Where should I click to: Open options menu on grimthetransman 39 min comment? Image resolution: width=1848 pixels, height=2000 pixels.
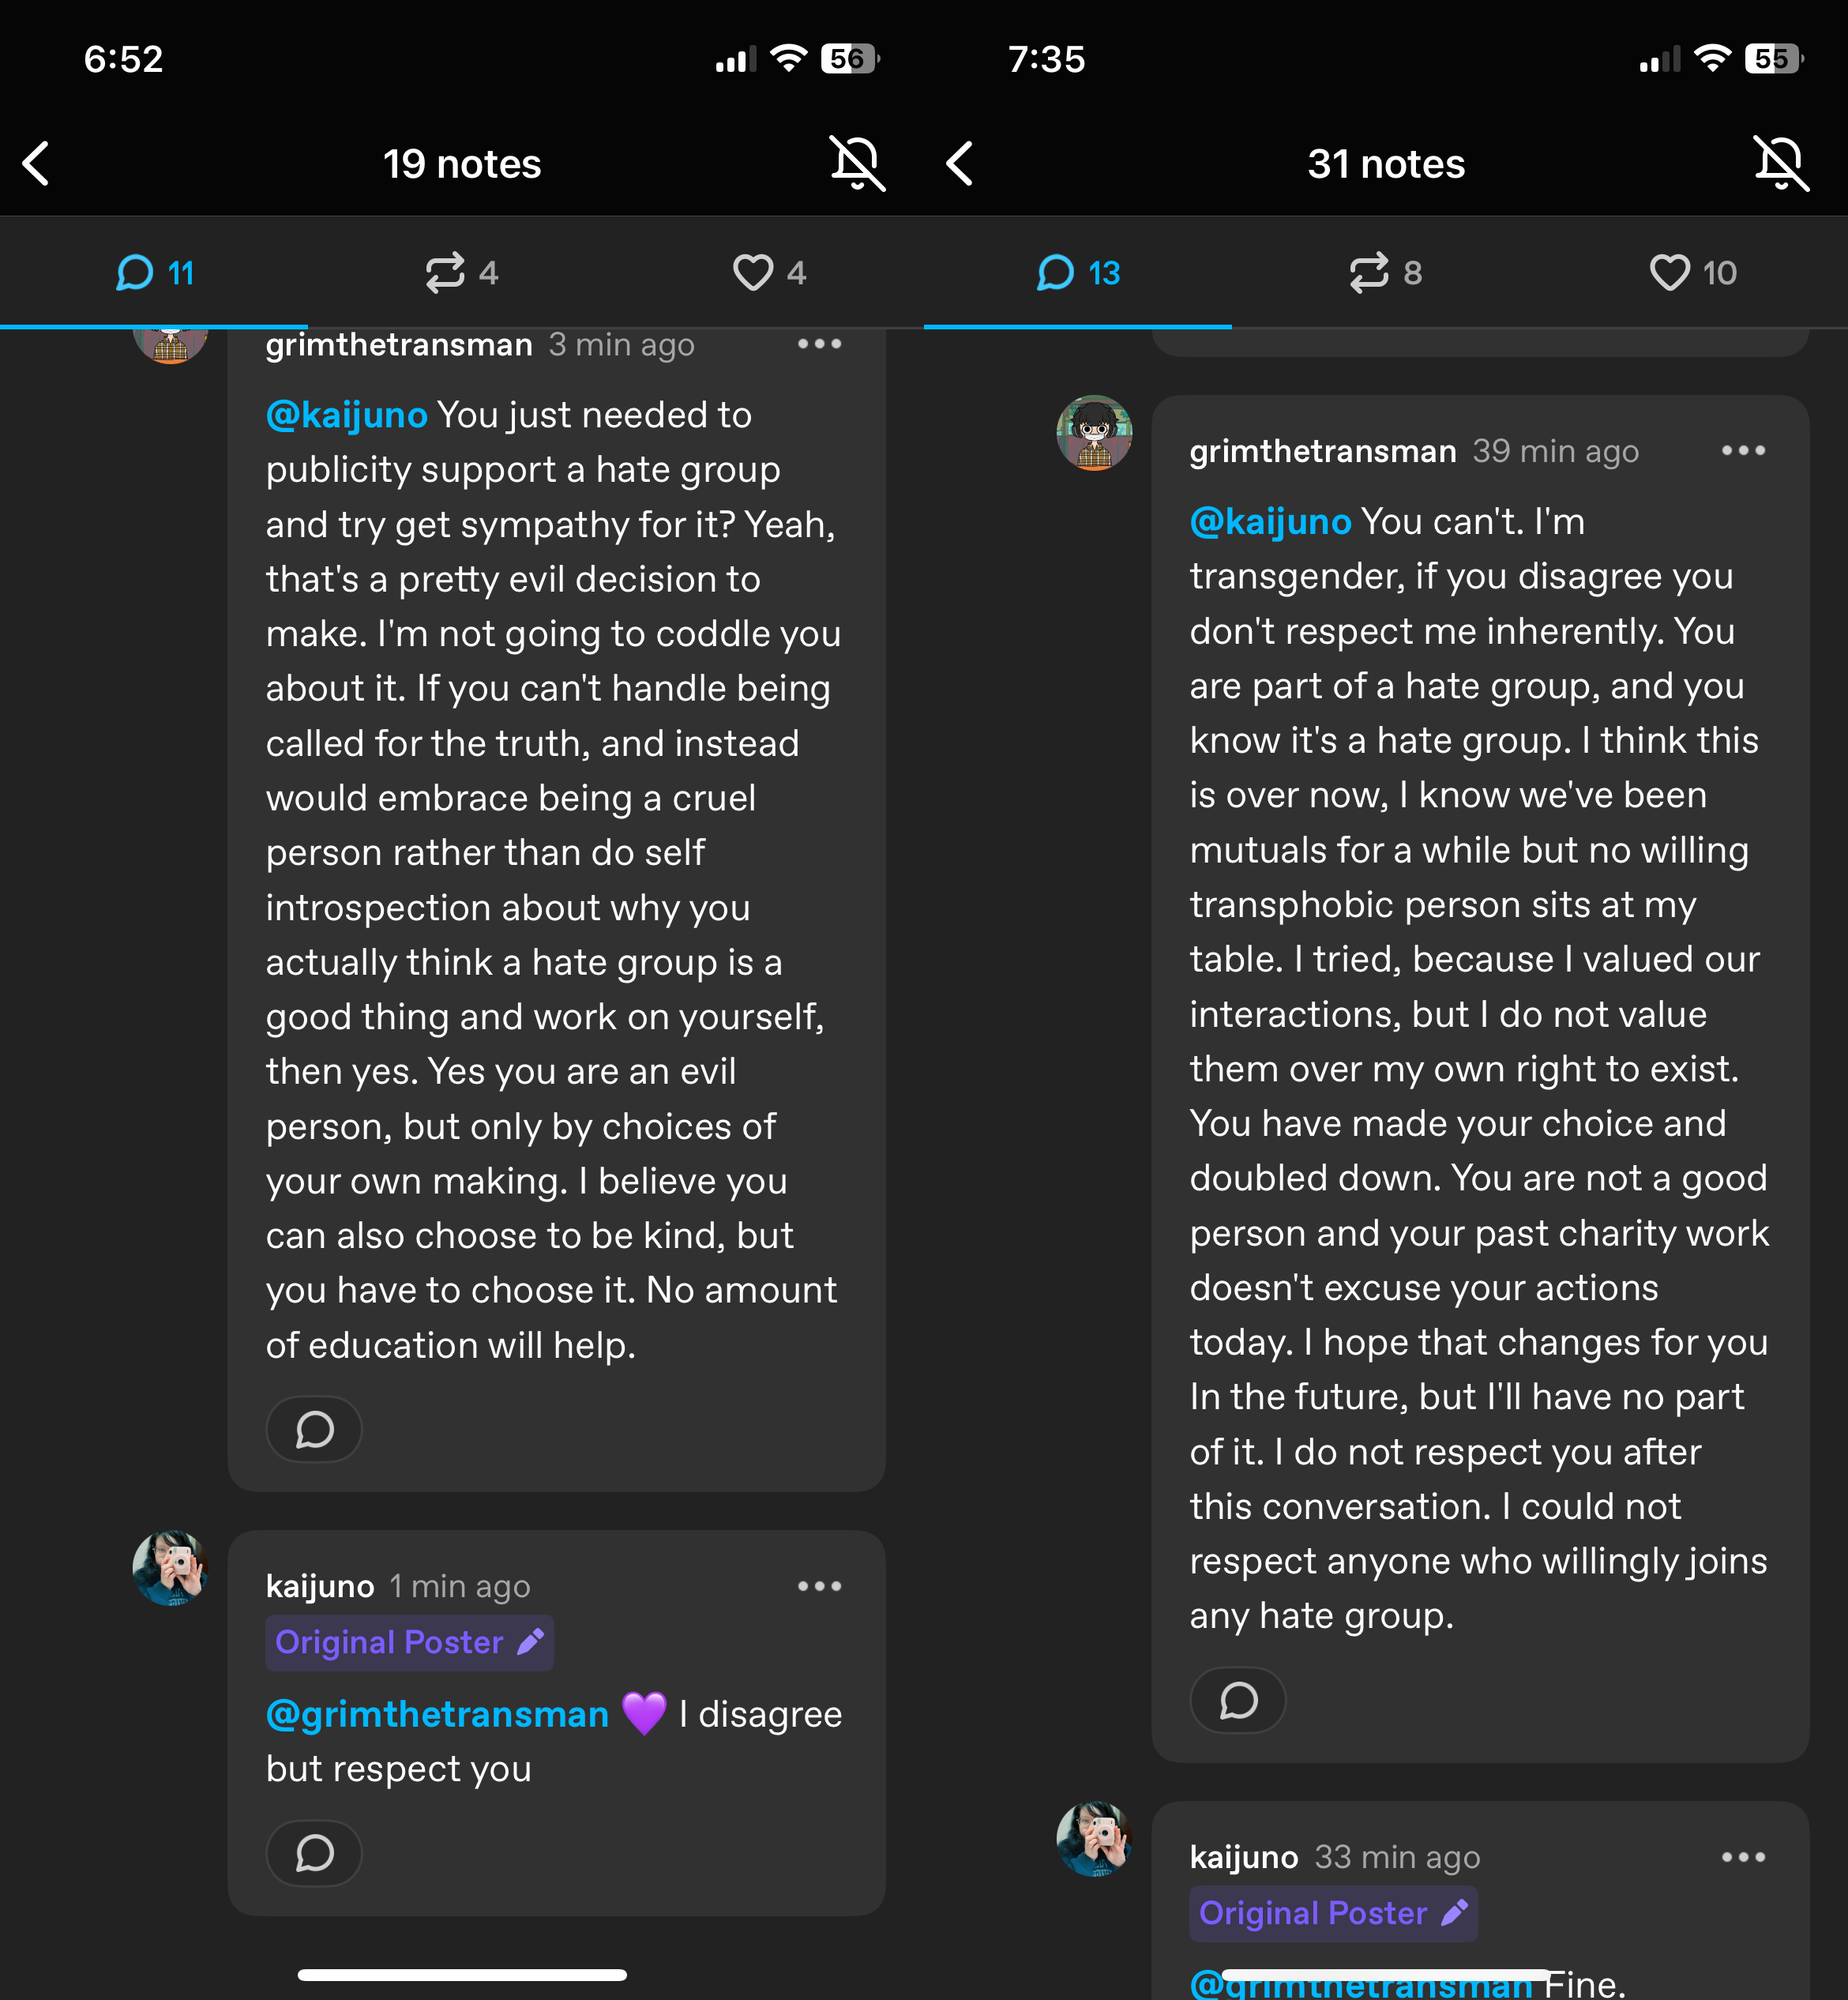coord(1743,451)
